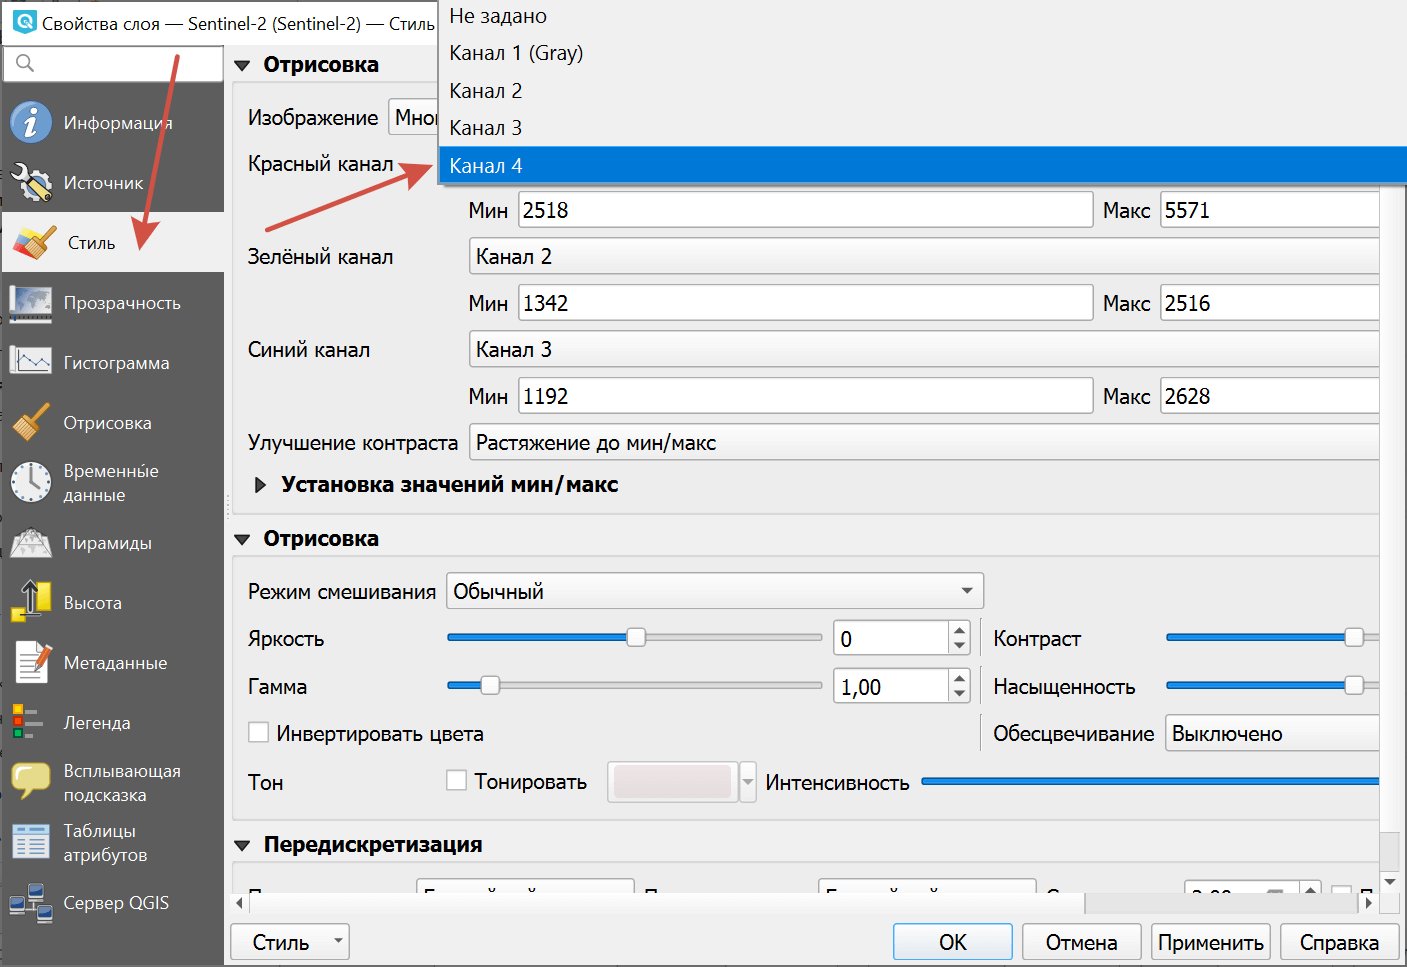
Task: Open the Прозрачность settings icon
Action: coord(30,302)
